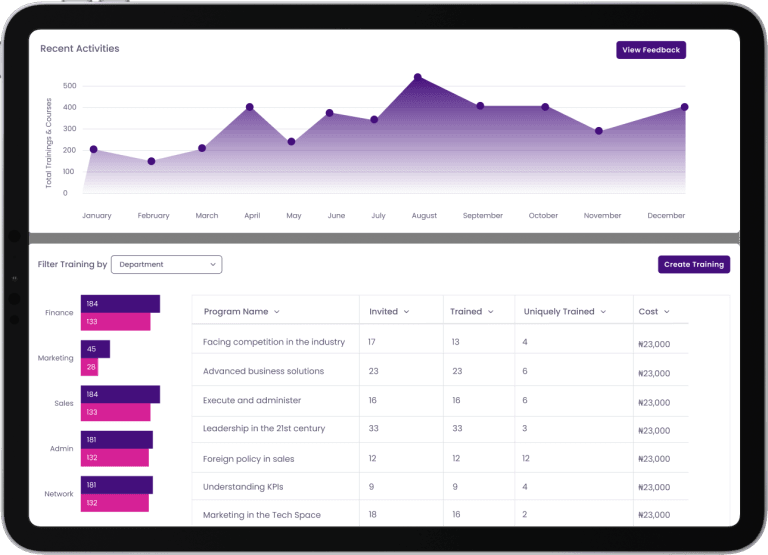Expand the Invited column sort chevron
This screenshot has height=555, width=768.
(x=406, y=312)
